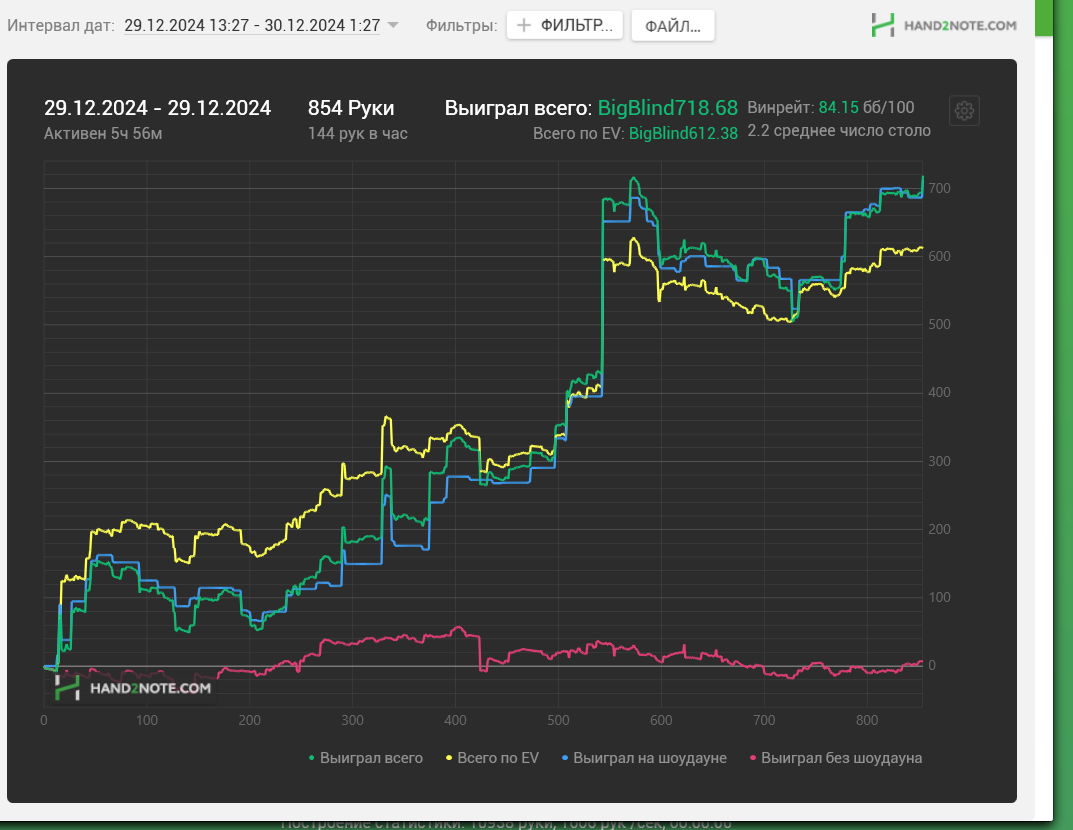Image resolution: width=1073 pixels, height=830 pixels.
Task: Click the 400 label on x-axis
Action: pyautogui.click(x=455, y=721)
